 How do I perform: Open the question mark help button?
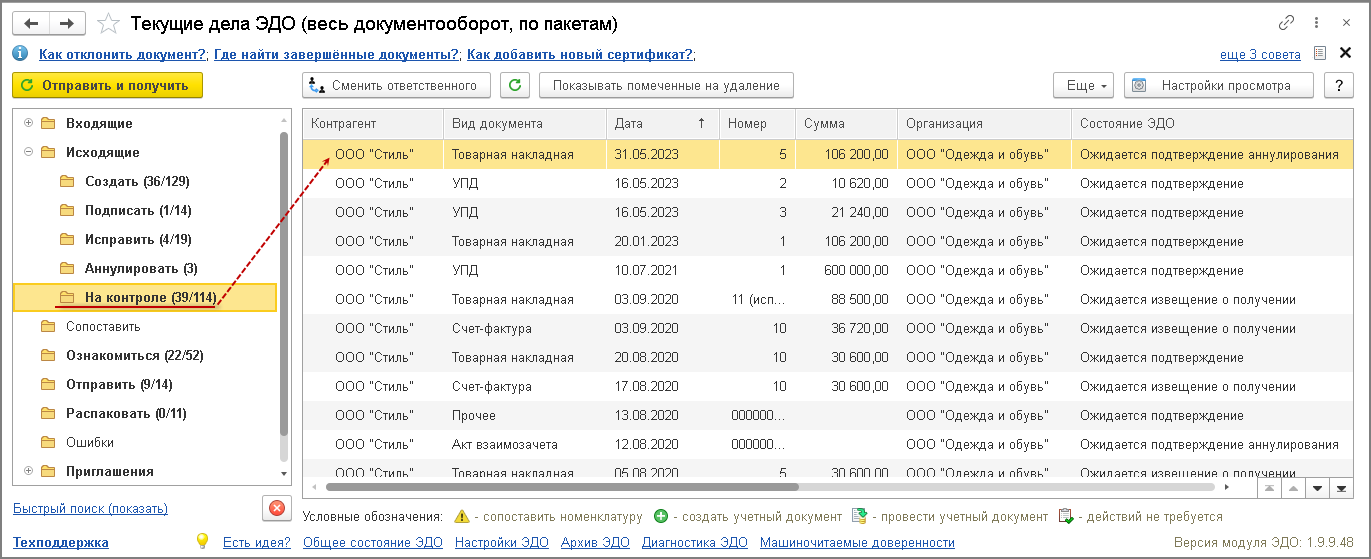pos(1338,85)
